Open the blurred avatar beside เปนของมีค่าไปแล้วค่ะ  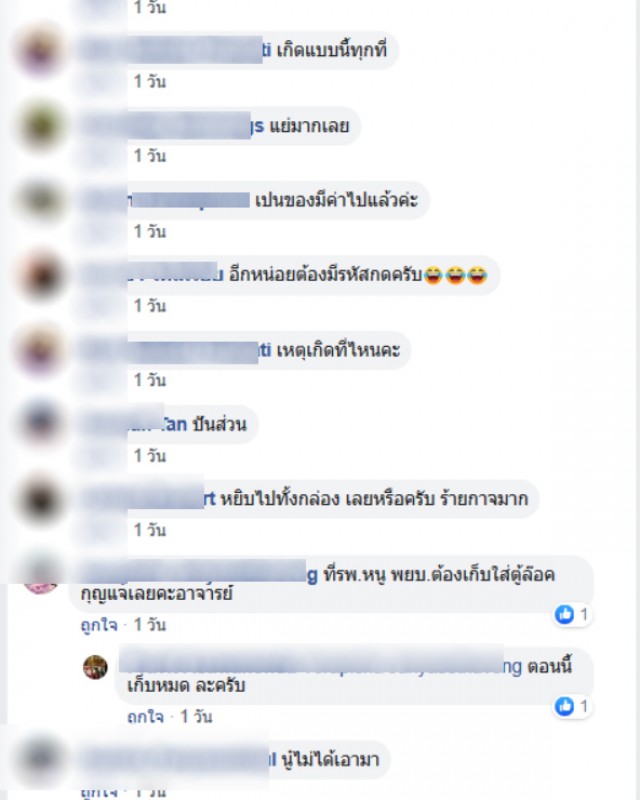coord(40,200)
